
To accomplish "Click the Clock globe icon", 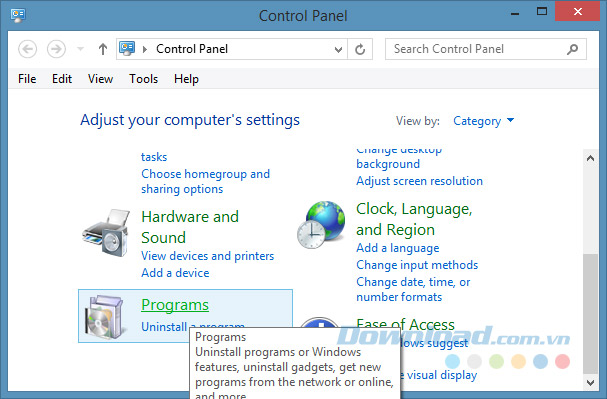I will (x=321, y=225).
